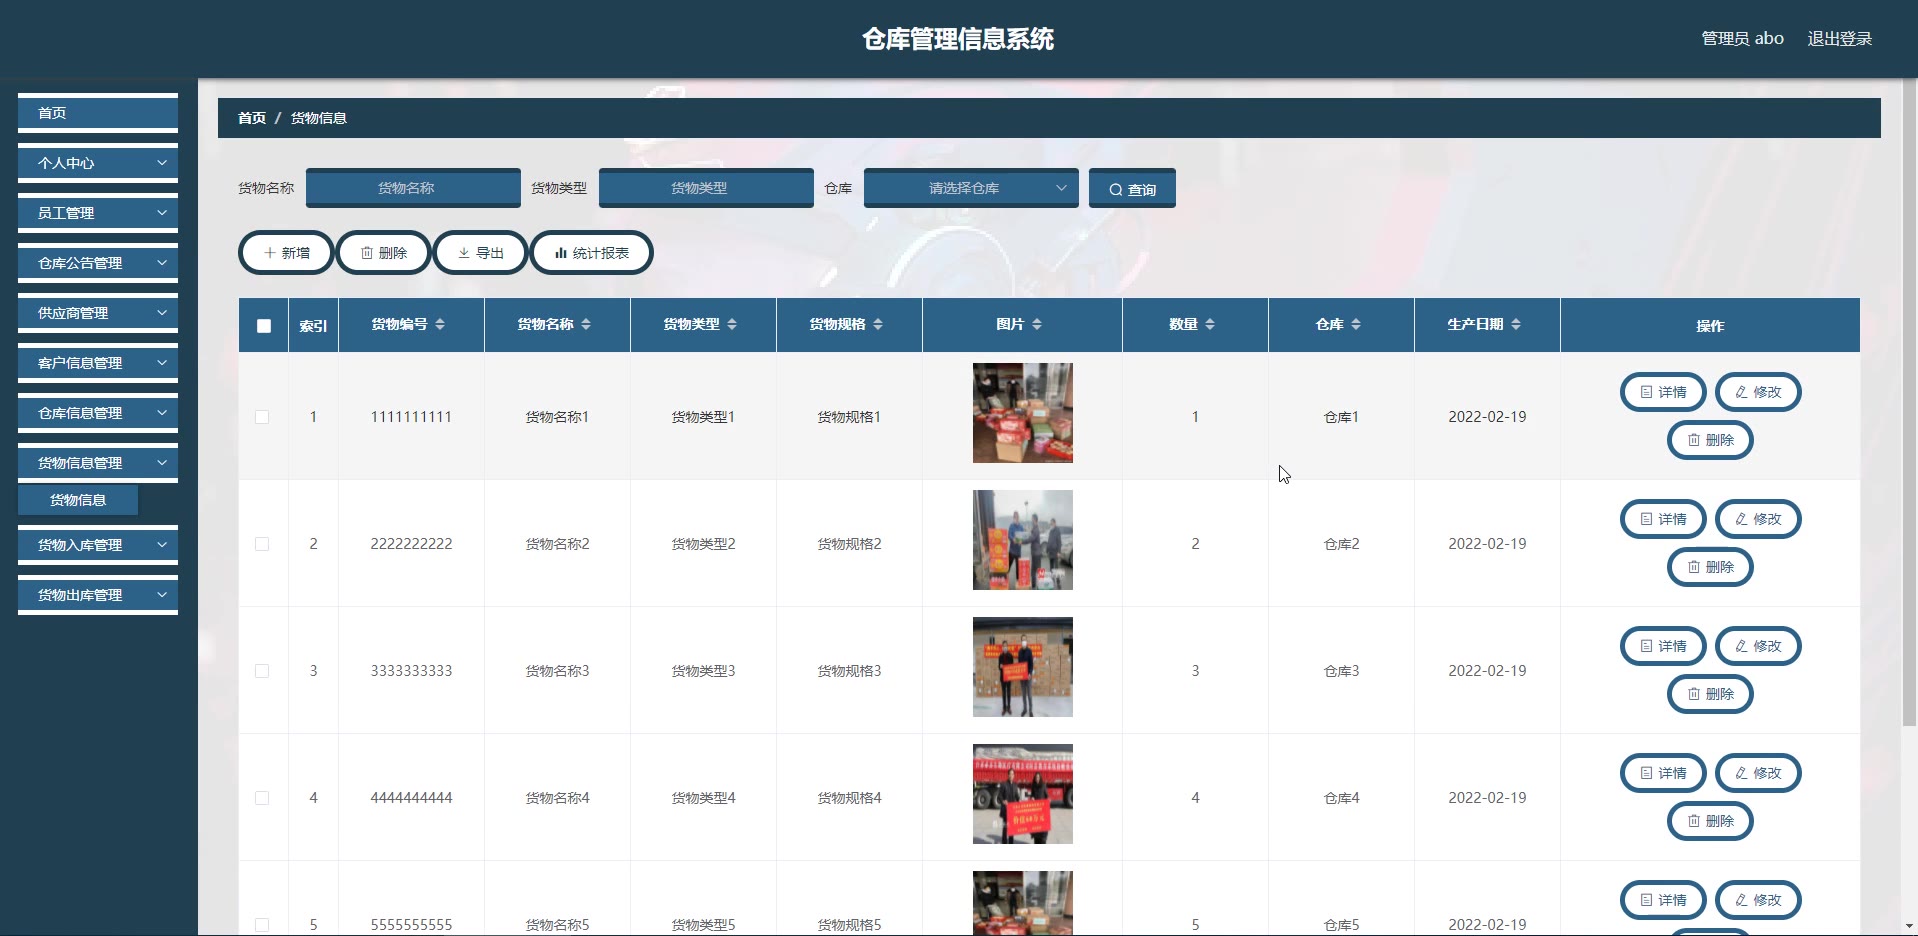Expand the 仓库信息管理 sidebar menu
Image resolution: width=1918 pixels, height=936 pixels.
coord(98,413)
